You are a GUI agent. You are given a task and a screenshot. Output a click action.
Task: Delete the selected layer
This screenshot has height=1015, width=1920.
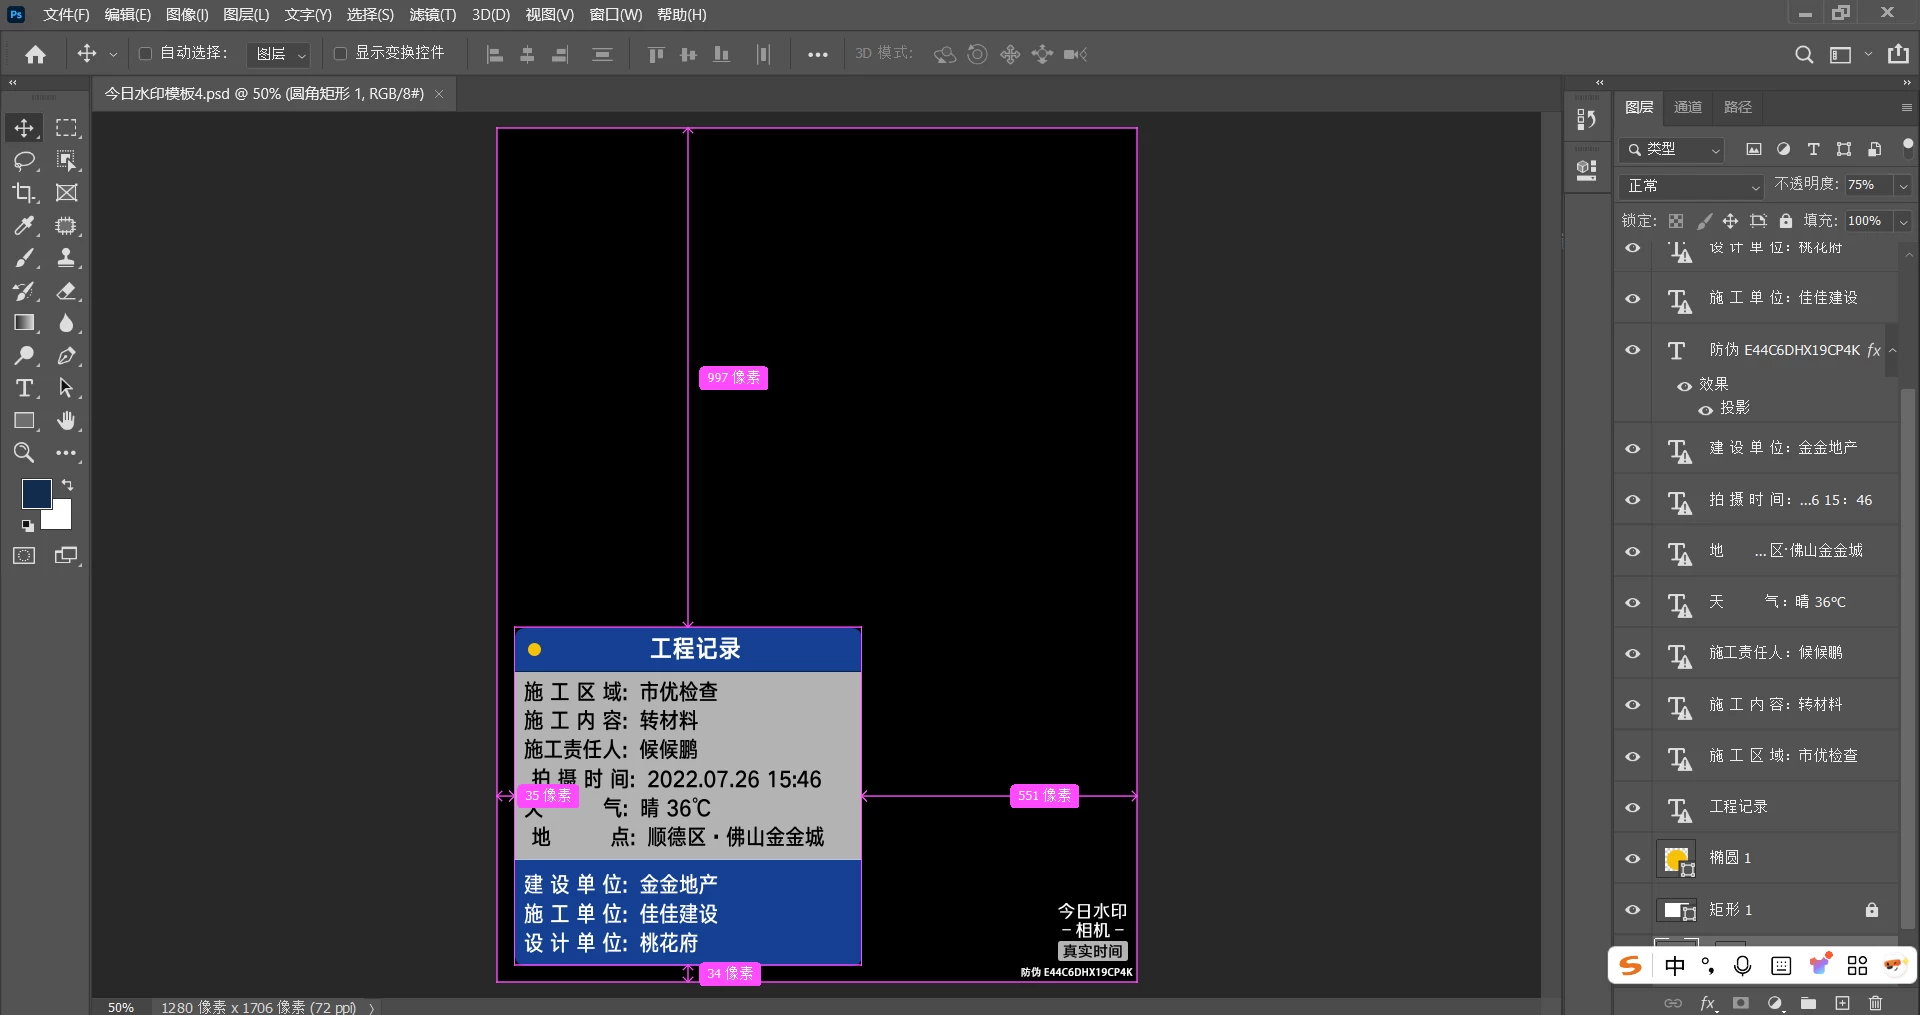coord(1875,1003)
